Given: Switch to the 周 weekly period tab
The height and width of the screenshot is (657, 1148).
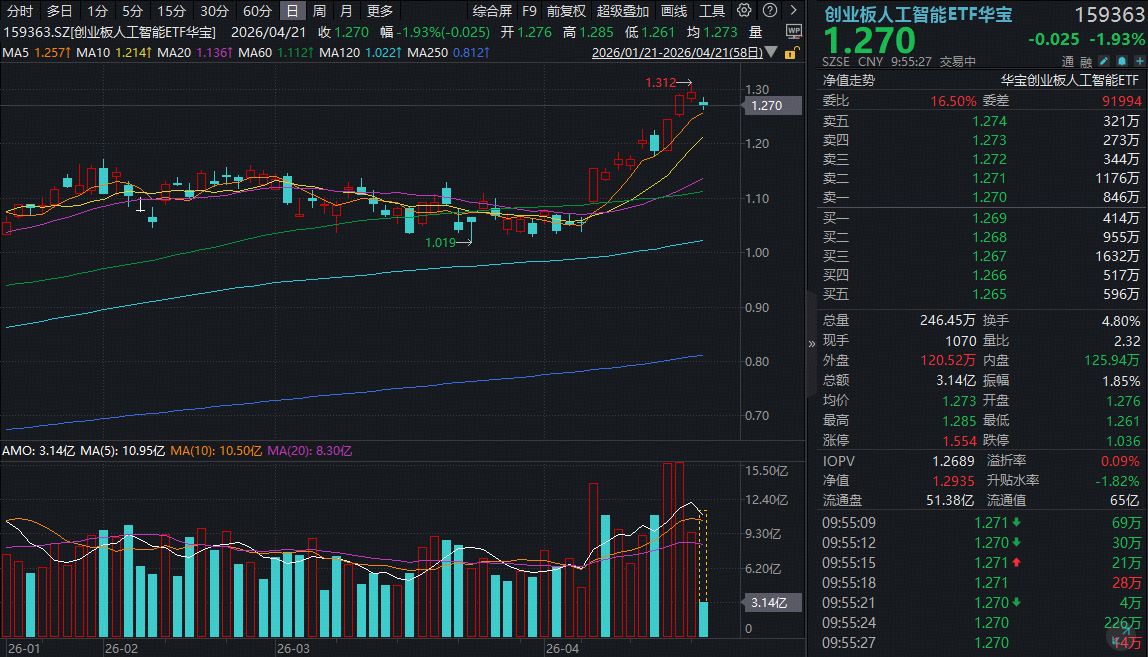Looking at the screenshot, I should click(x=319, y=11).
